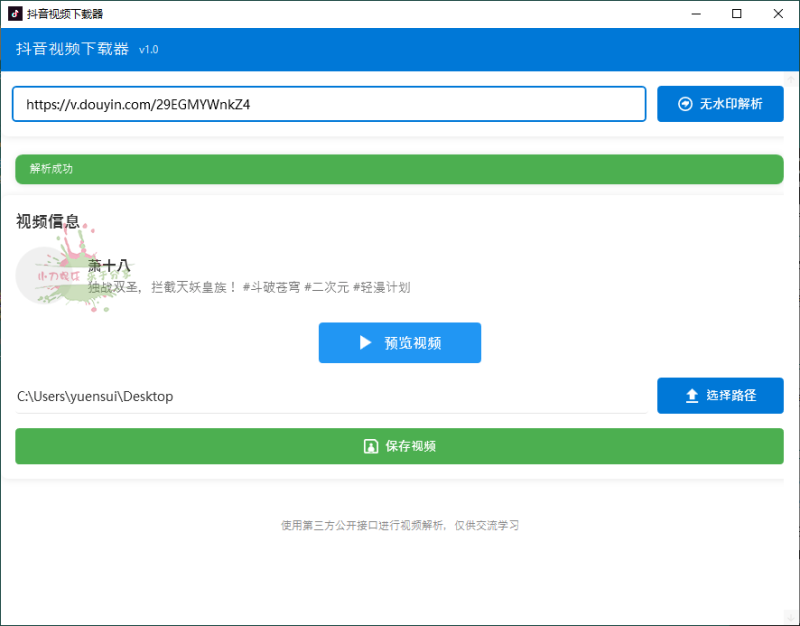This screenshot has height=626, width=800.
Task: Click the green 保存视频 save button
Action: tap(400, 446)
